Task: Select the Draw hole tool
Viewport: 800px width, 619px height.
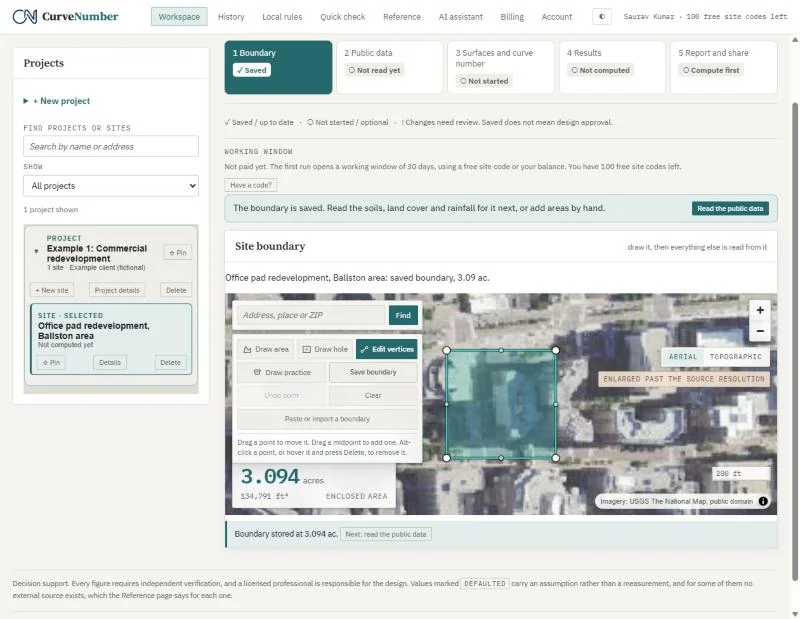Action: pos(325,350)
